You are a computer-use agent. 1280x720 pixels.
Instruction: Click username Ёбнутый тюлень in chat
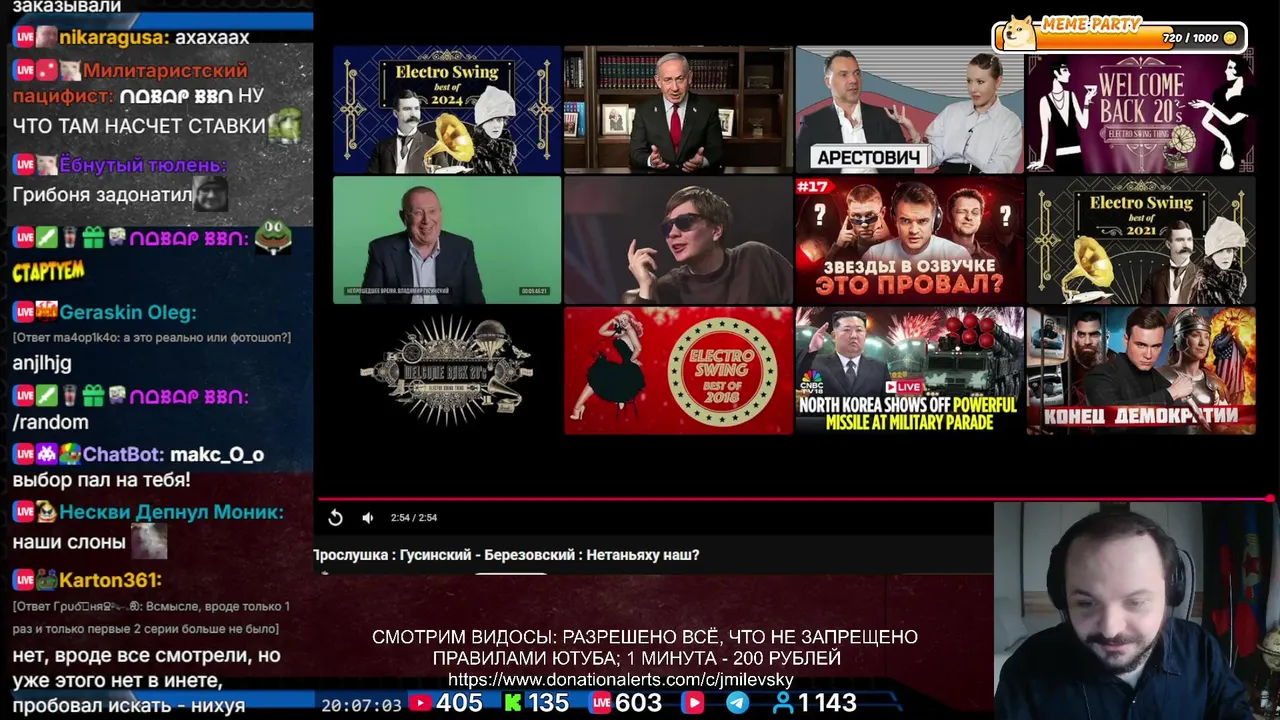pyautogui.click(x=143, y=165)
